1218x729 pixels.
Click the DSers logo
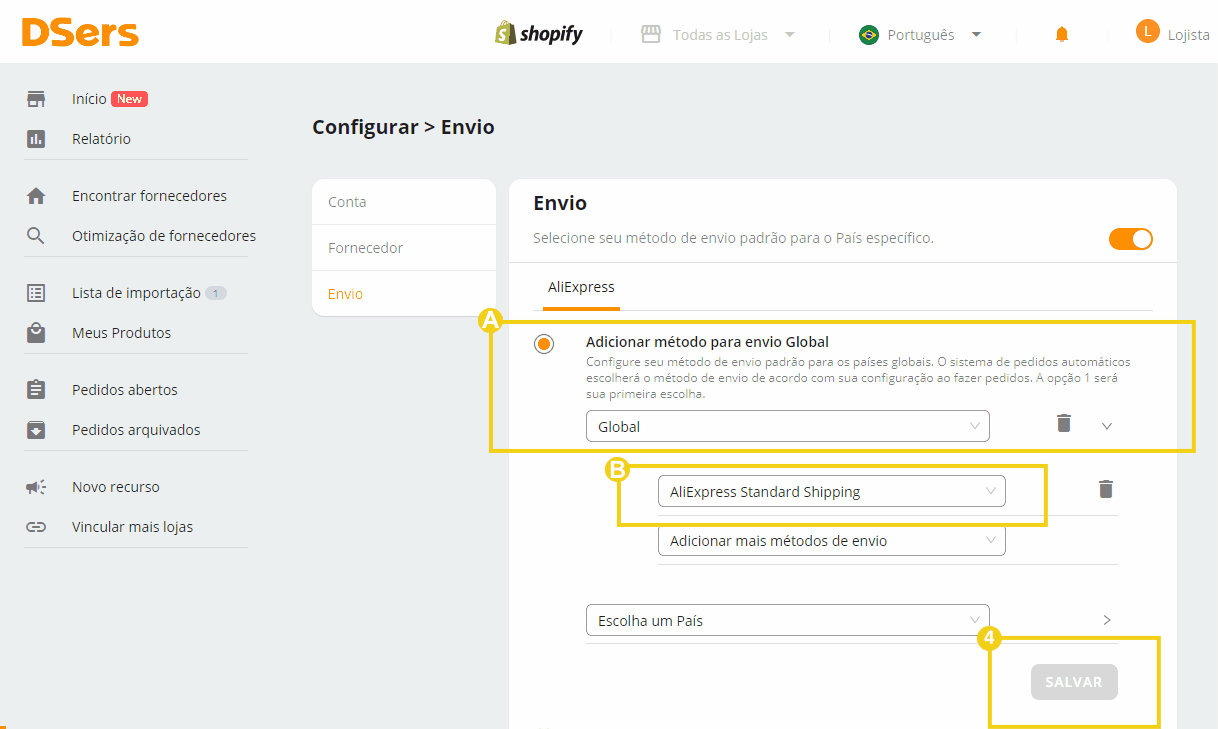point(80,33)
